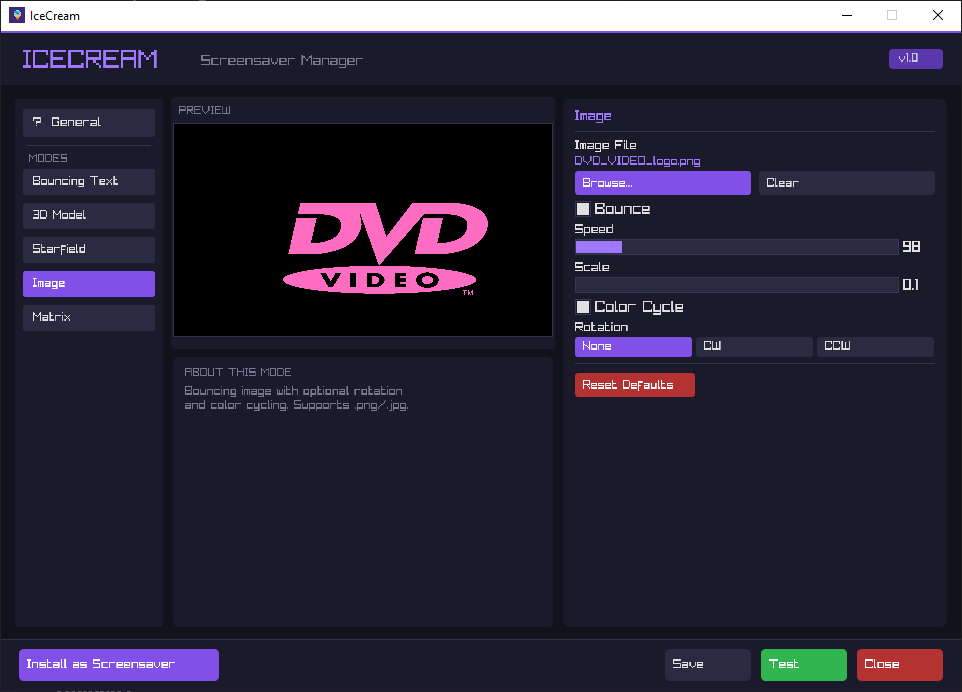
Task: Set rotation to CCW
Action: coord(875,347)
